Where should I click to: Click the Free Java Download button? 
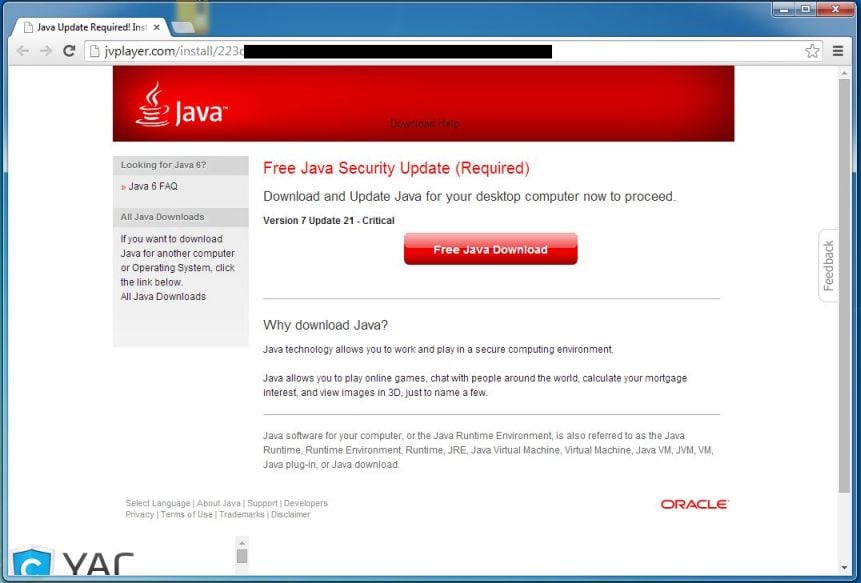[490, 249]
